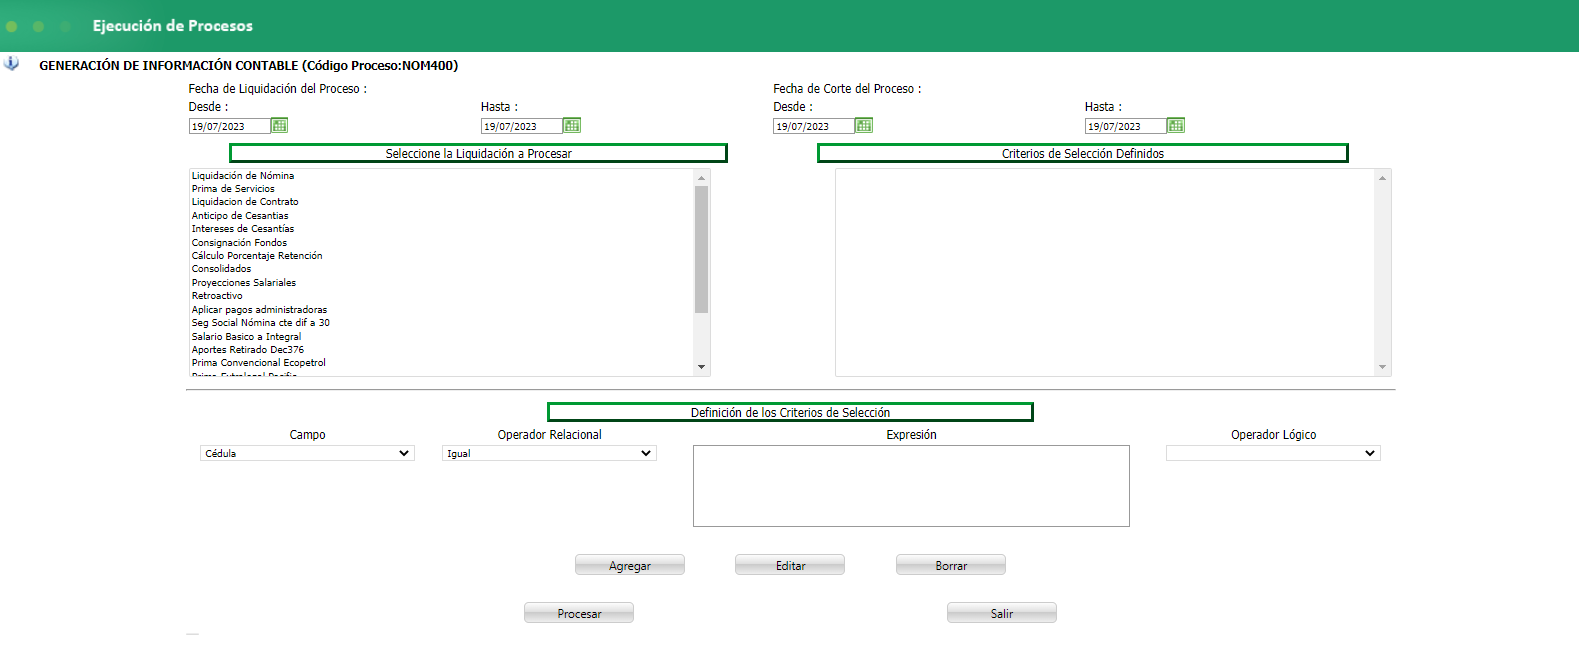Click the Borrar button
The image size is (1579, 650).
[951, 565]
